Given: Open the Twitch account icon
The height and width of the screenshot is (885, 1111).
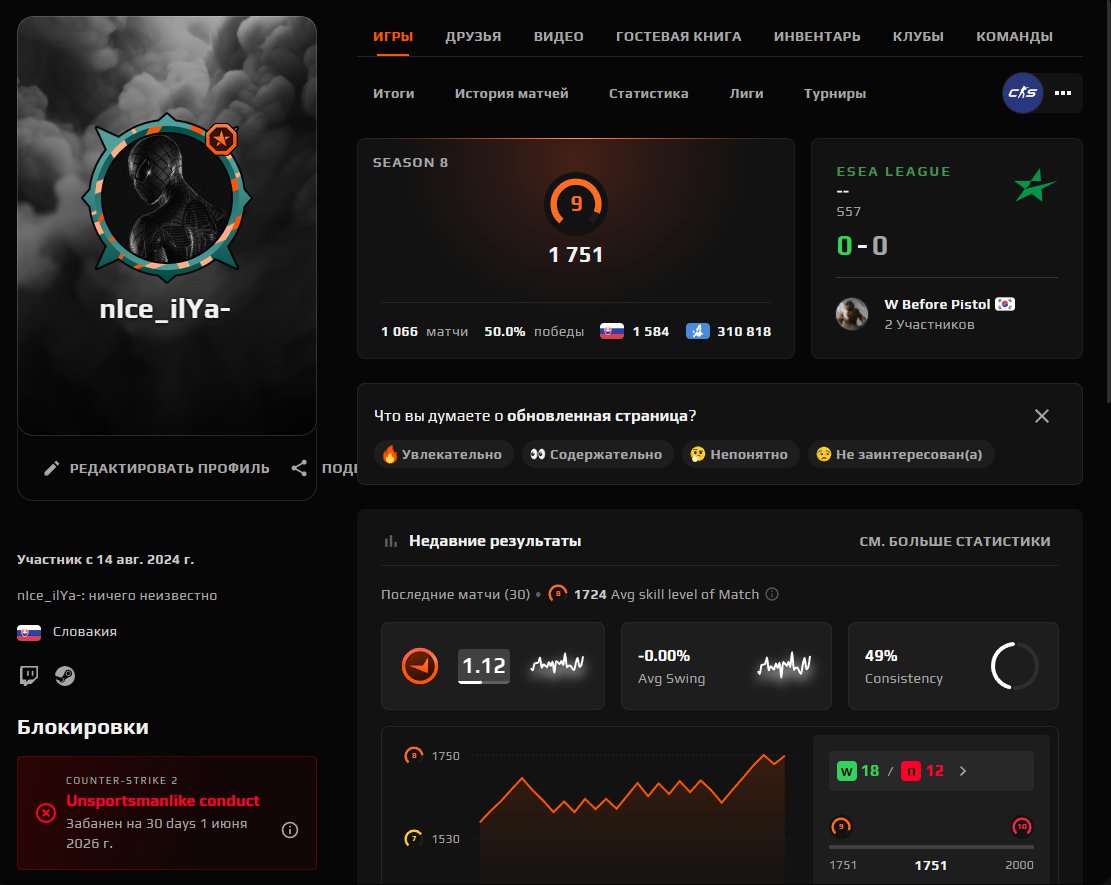Looking at the screenshot, I should click(29, 676).
